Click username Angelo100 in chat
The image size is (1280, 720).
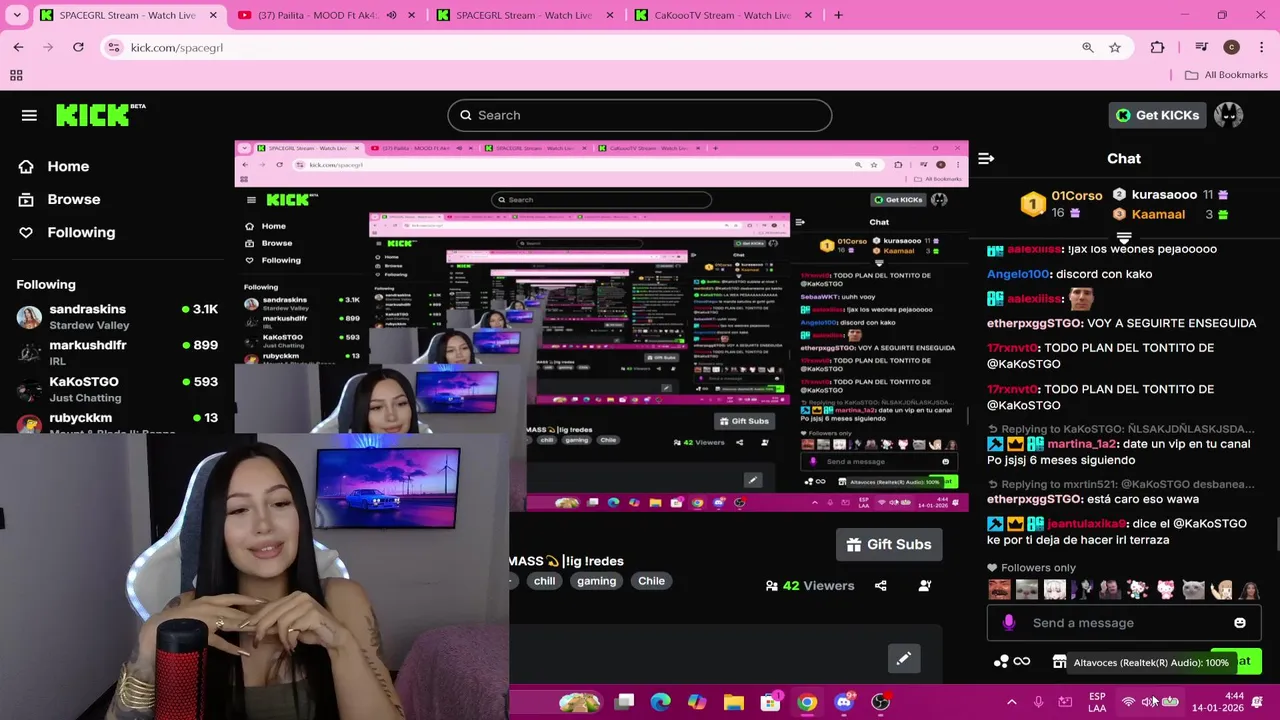coord(1018,274)
